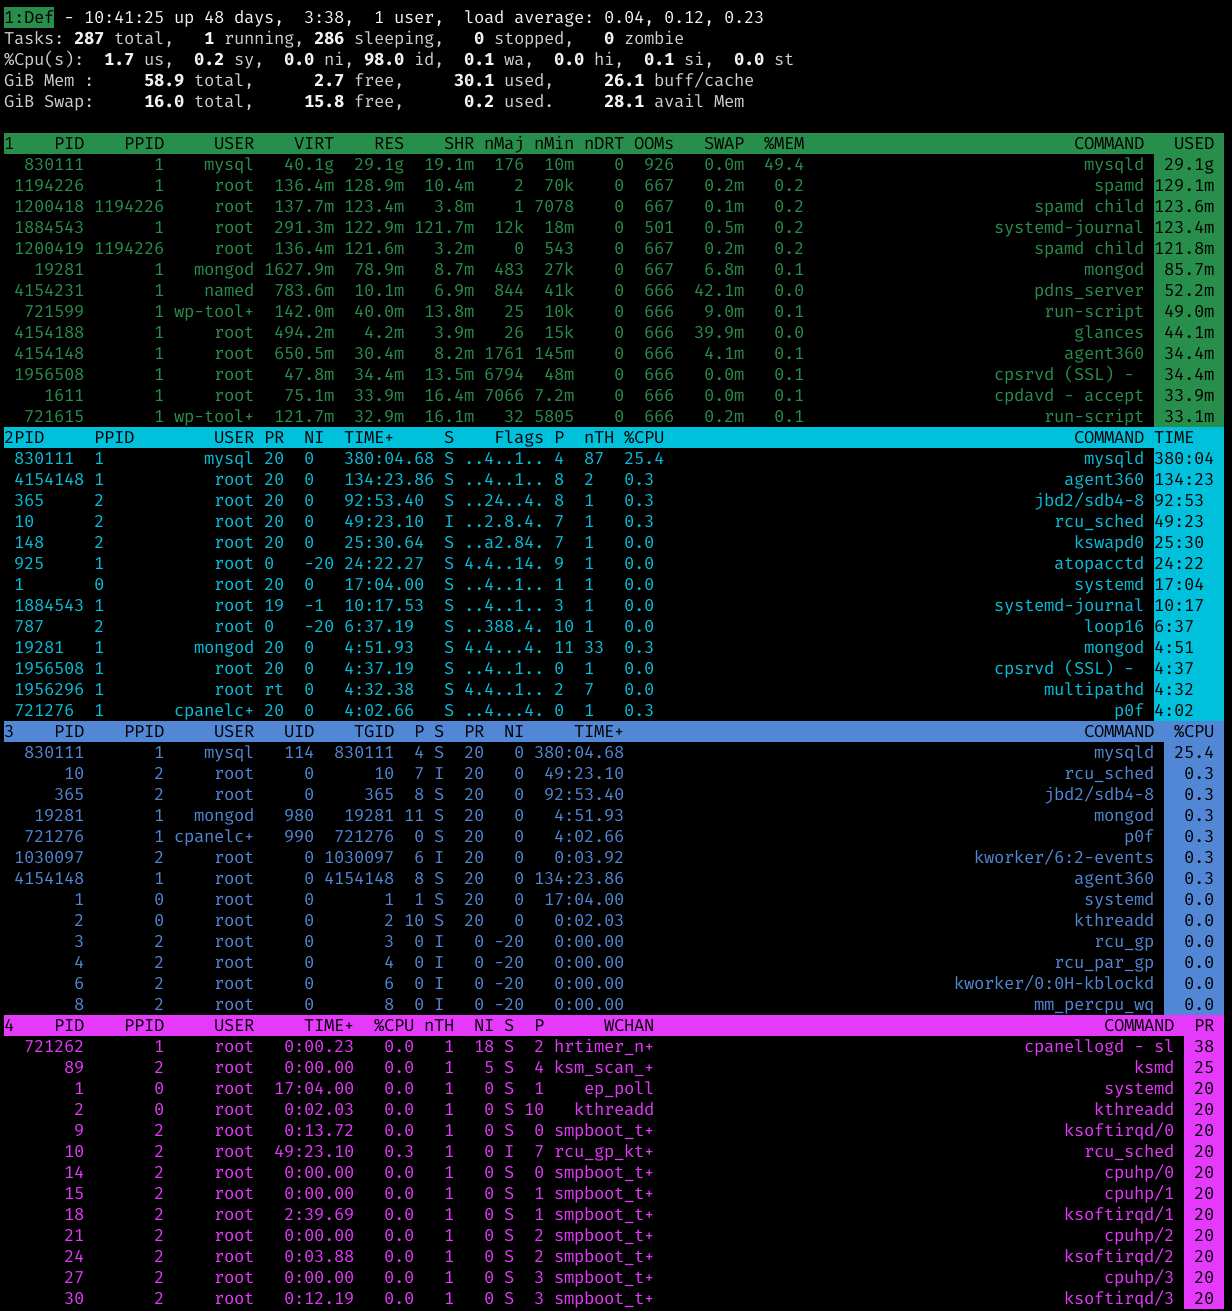Click the '15.8 free' swap value
Image resolution: width=1232 pixels, height=1311 pixels.
click(349, 101)
